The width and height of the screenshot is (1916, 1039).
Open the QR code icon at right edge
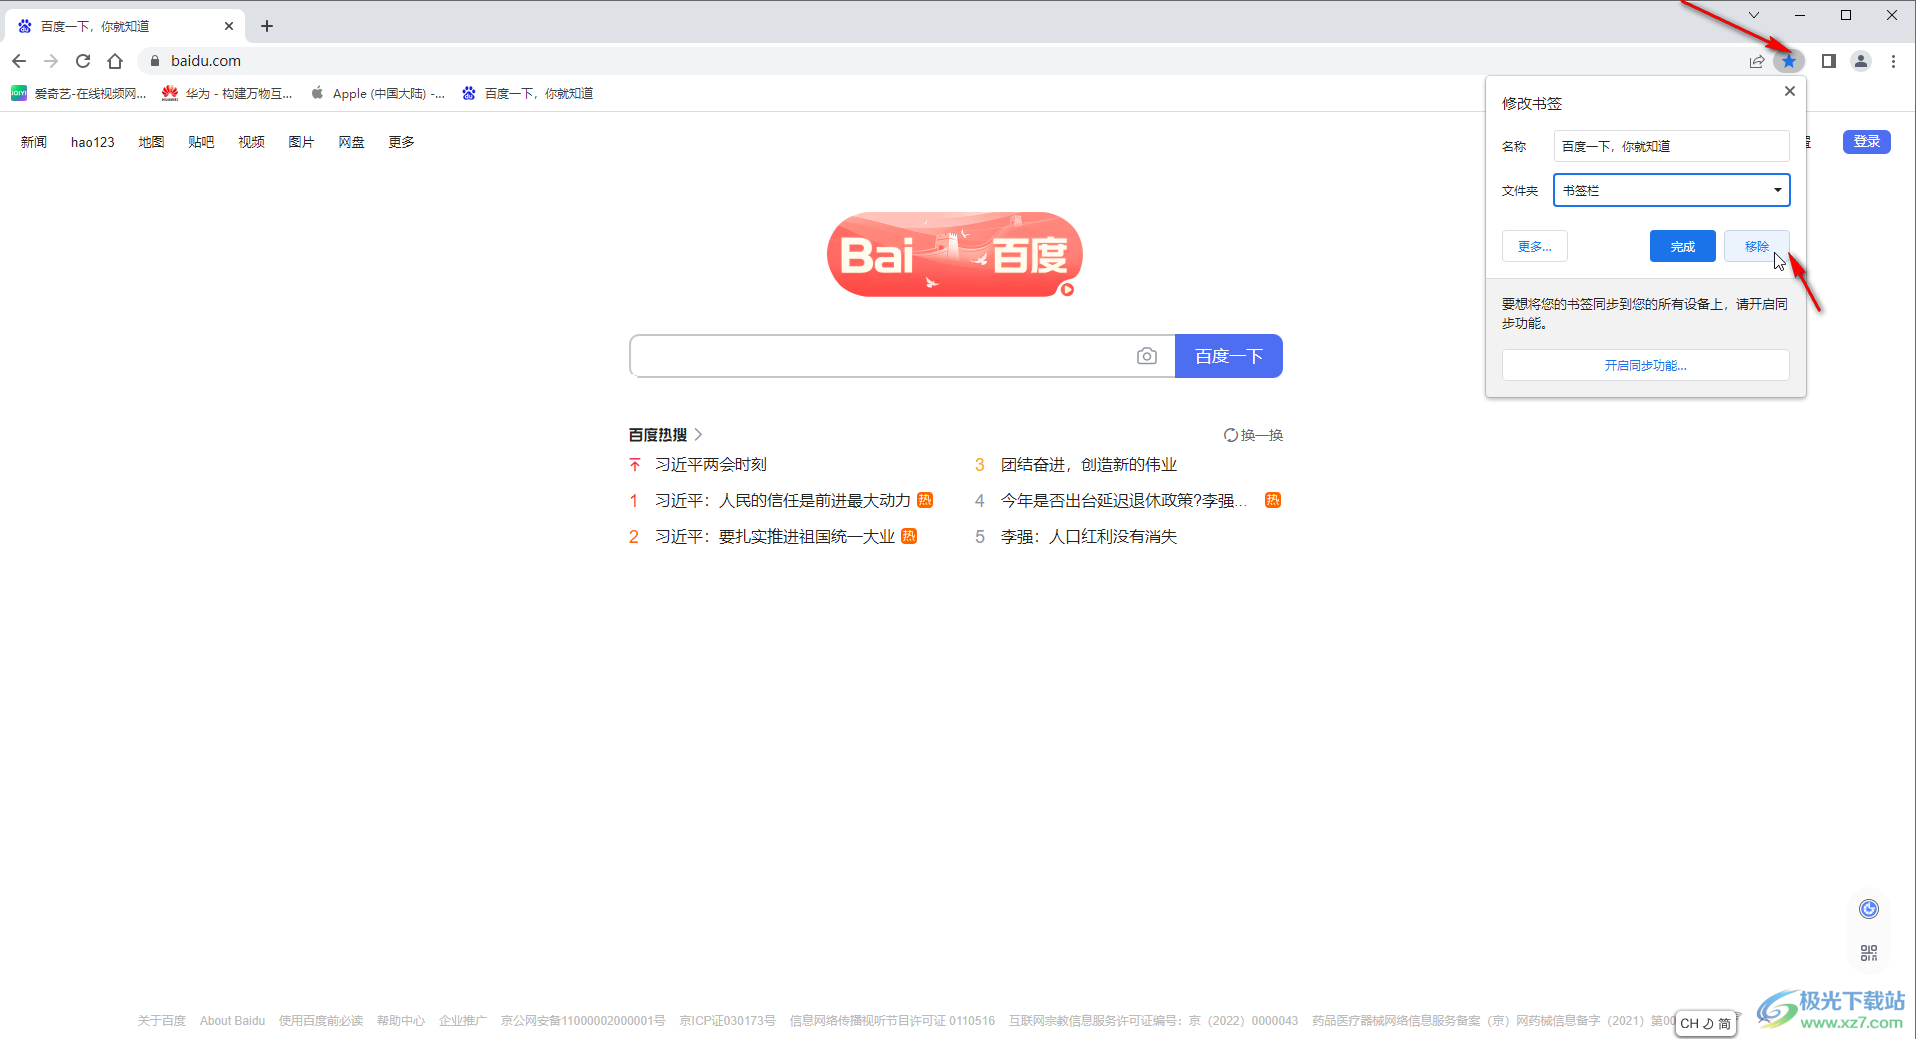click(1869, 953)
